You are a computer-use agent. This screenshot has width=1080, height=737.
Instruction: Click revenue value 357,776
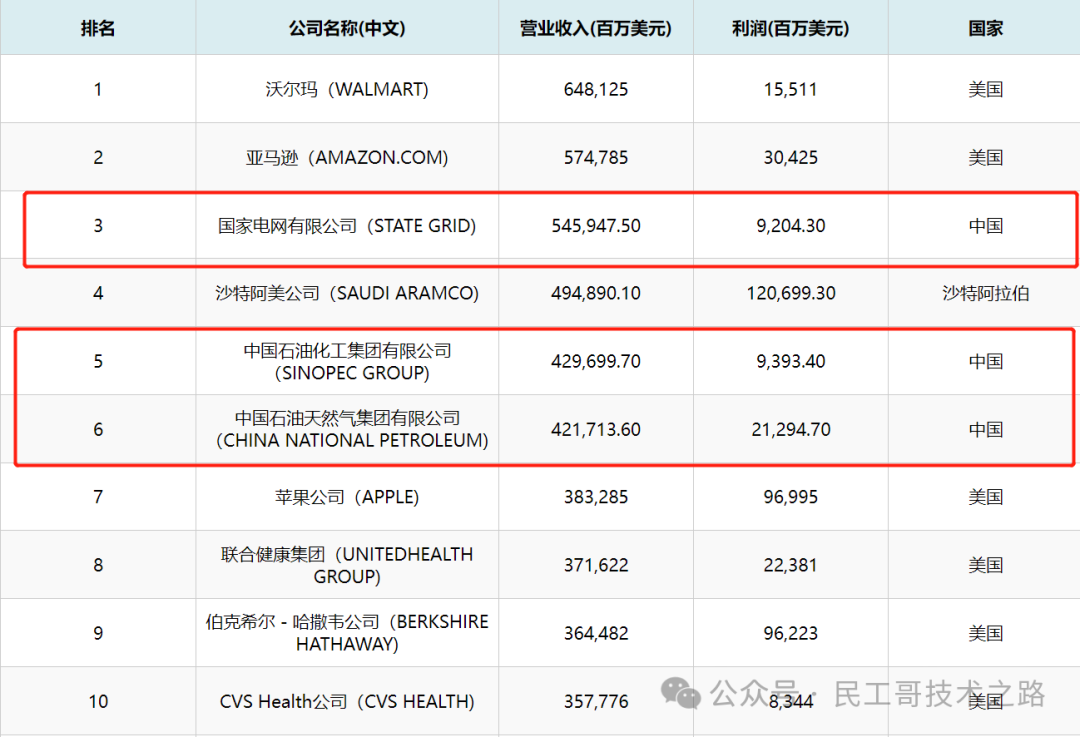[596, 702]
